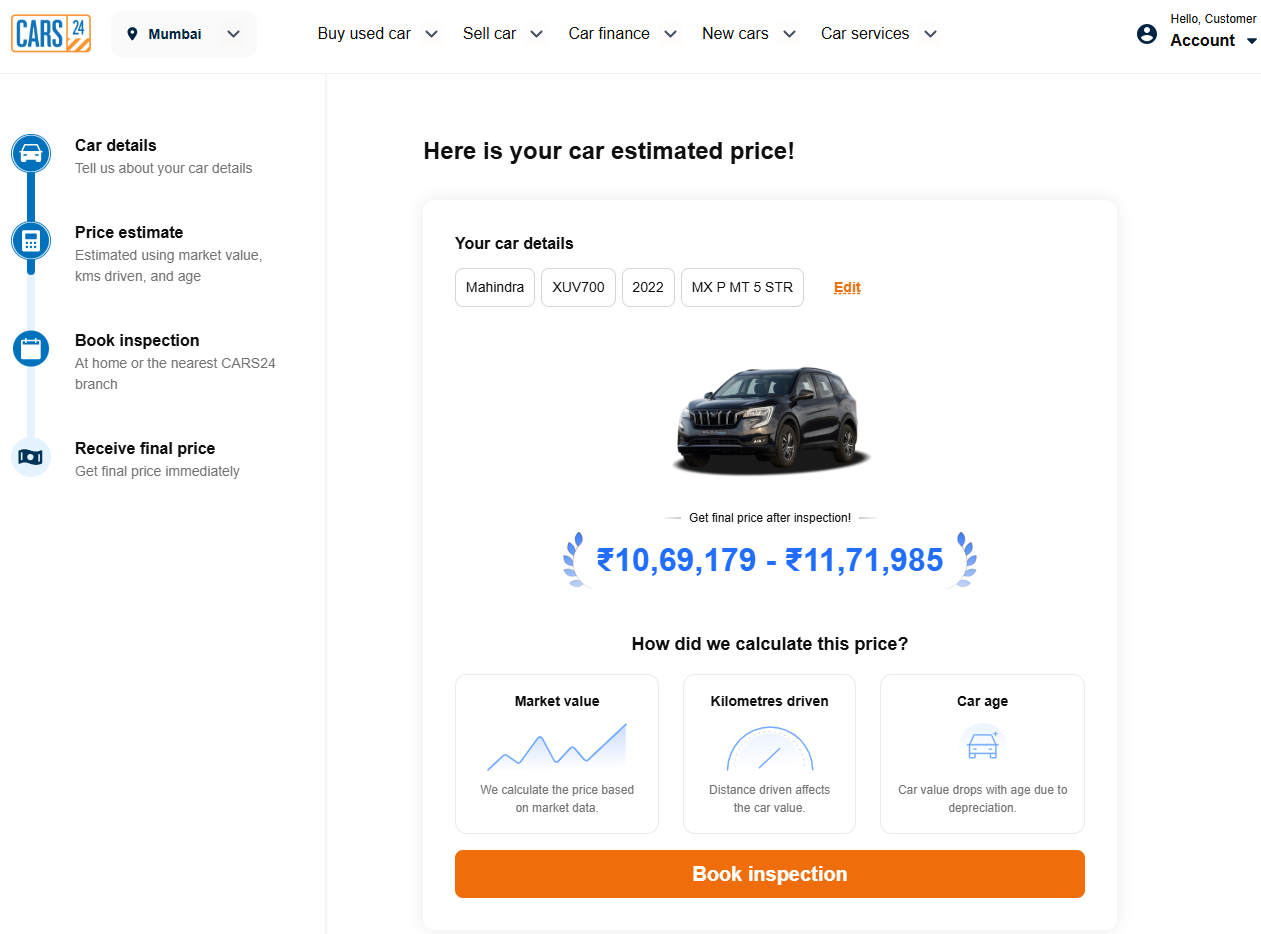
Task: Click the CARS24 logo
Action: click(x=51, y=33)
